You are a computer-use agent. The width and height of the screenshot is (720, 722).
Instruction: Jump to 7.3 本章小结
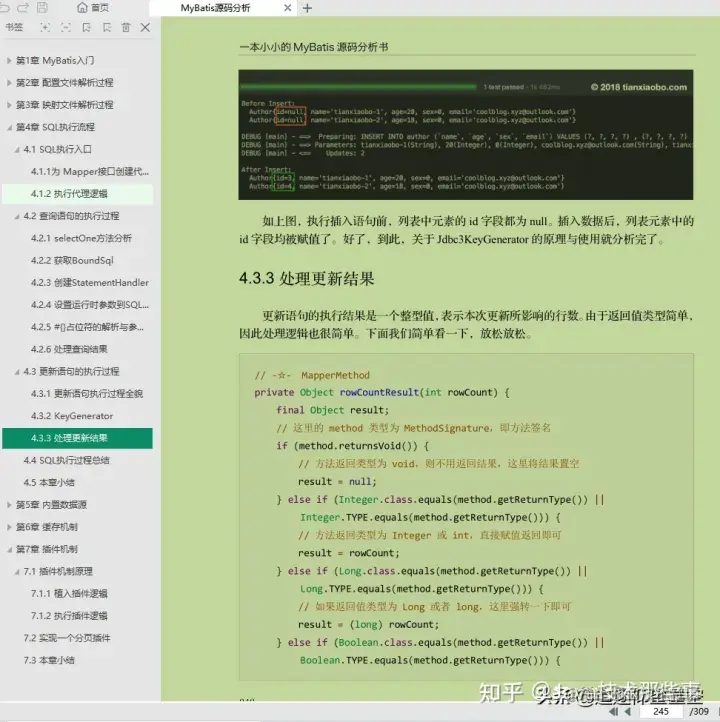[x=49, y=660]
